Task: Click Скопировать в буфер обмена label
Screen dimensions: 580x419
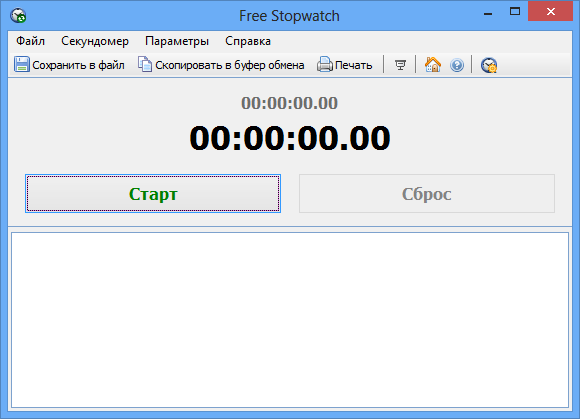Action: tap(230, 65)
